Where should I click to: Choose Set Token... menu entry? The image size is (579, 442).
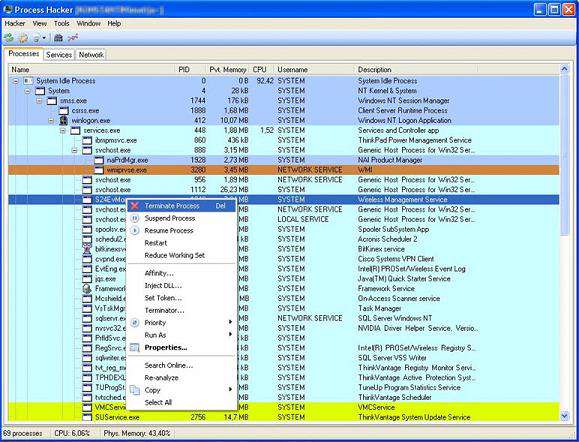tap(163, 298)
